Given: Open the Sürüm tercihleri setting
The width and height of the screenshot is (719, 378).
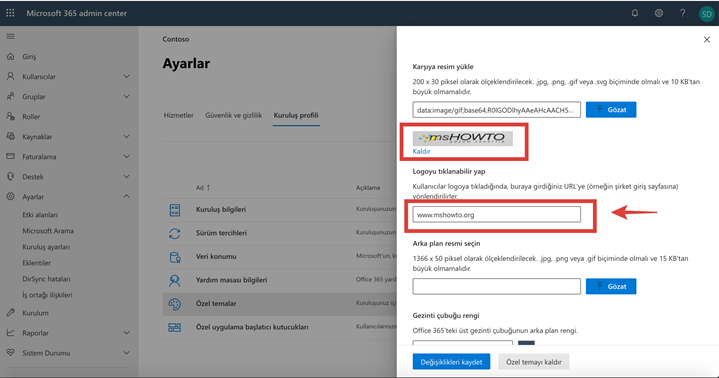Looking at the screenshot, I should (221, 233).
